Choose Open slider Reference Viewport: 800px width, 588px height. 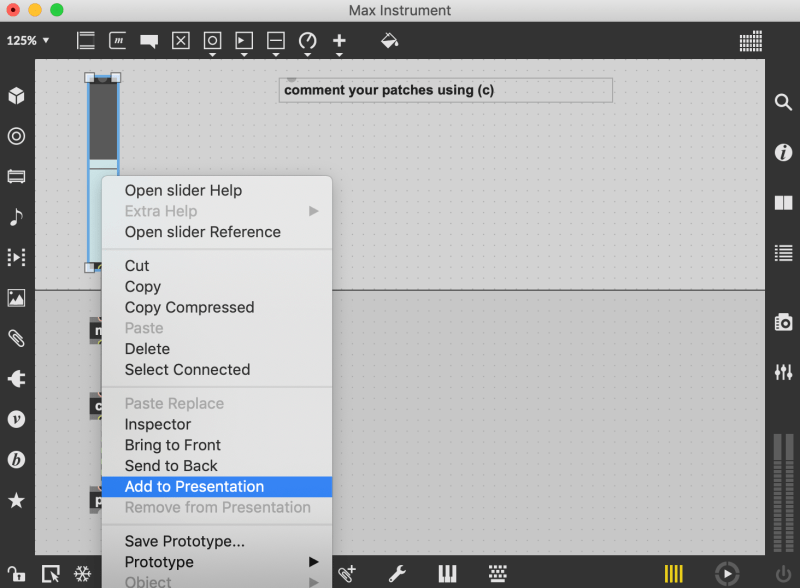(217, 232)
